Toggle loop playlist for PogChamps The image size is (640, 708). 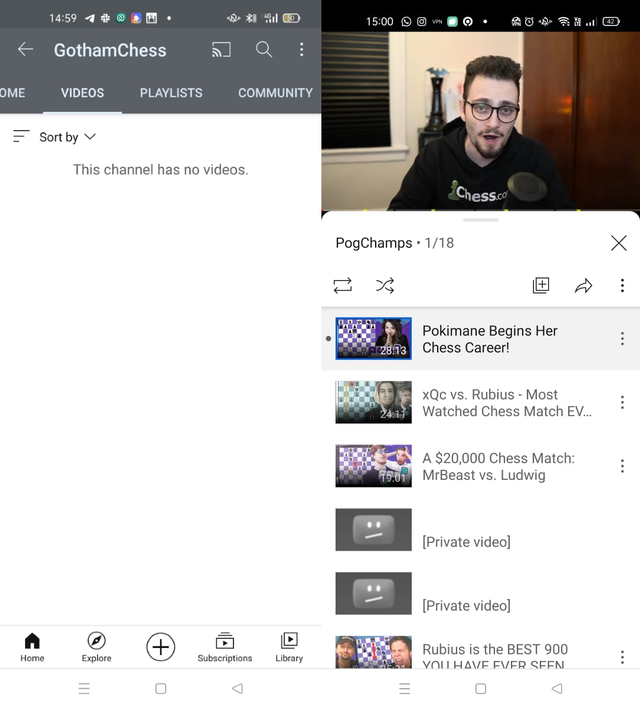(x=343, y=285)
